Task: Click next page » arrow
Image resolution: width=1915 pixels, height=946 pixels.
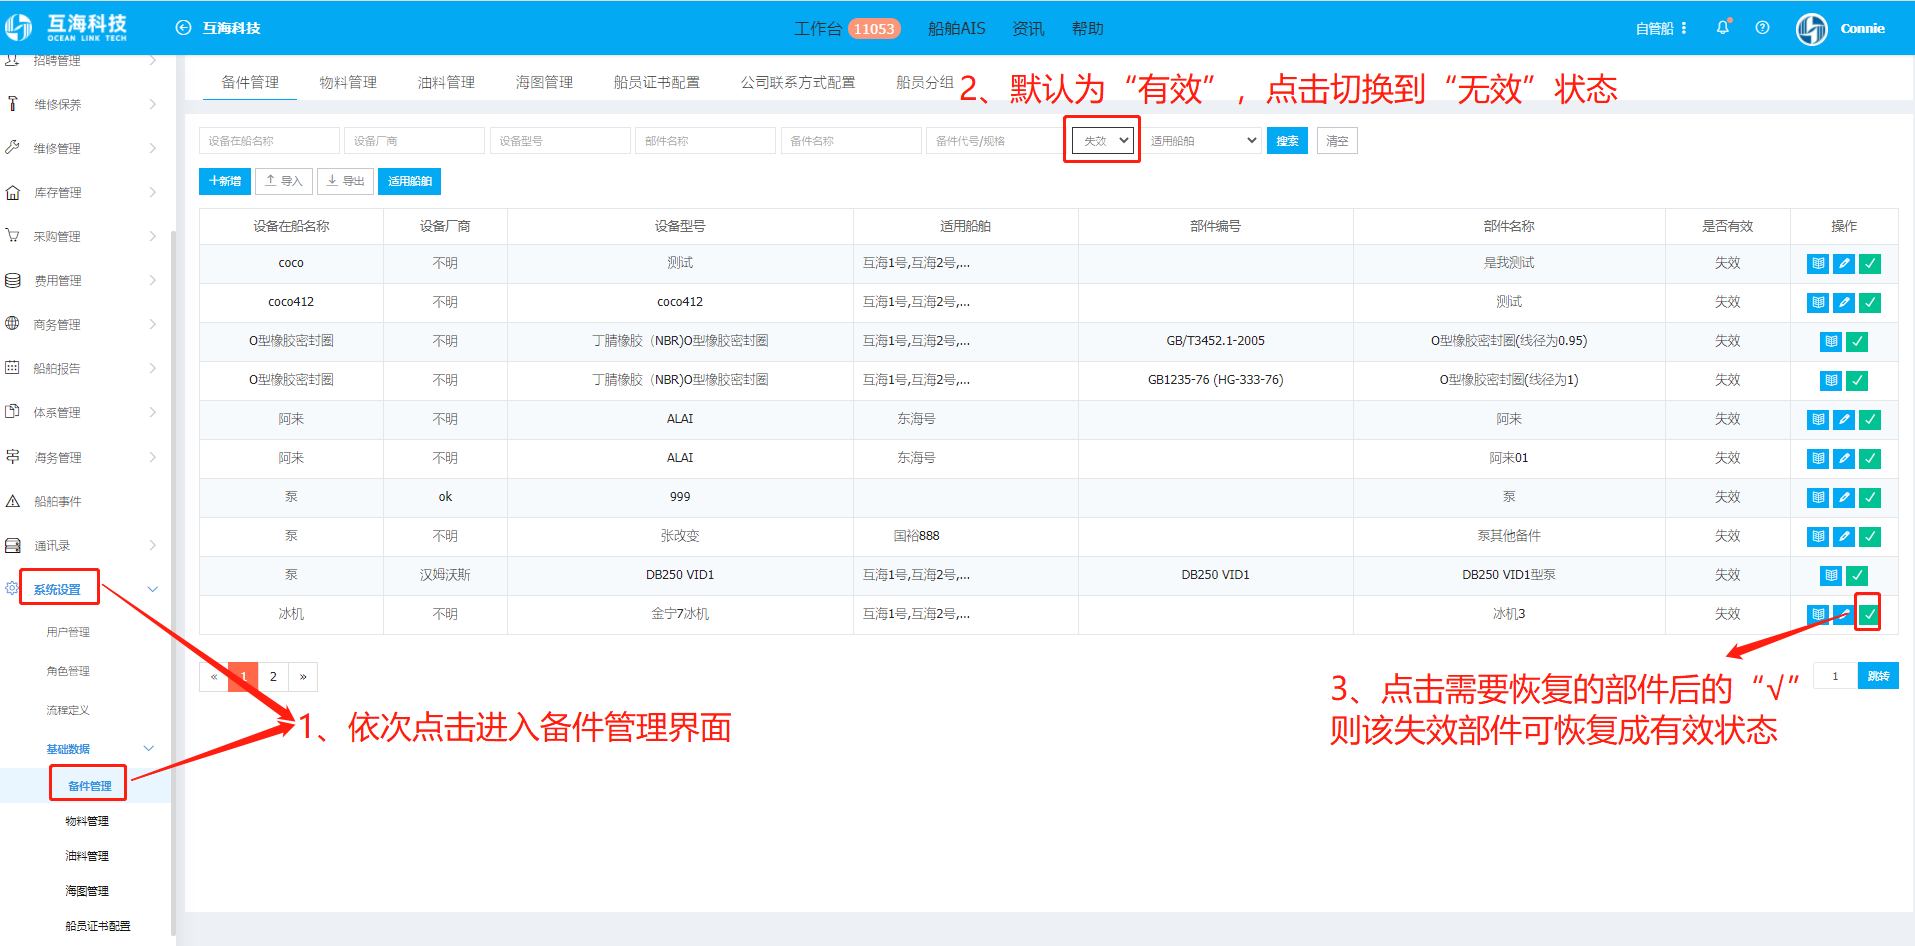Action: (303, 677)
